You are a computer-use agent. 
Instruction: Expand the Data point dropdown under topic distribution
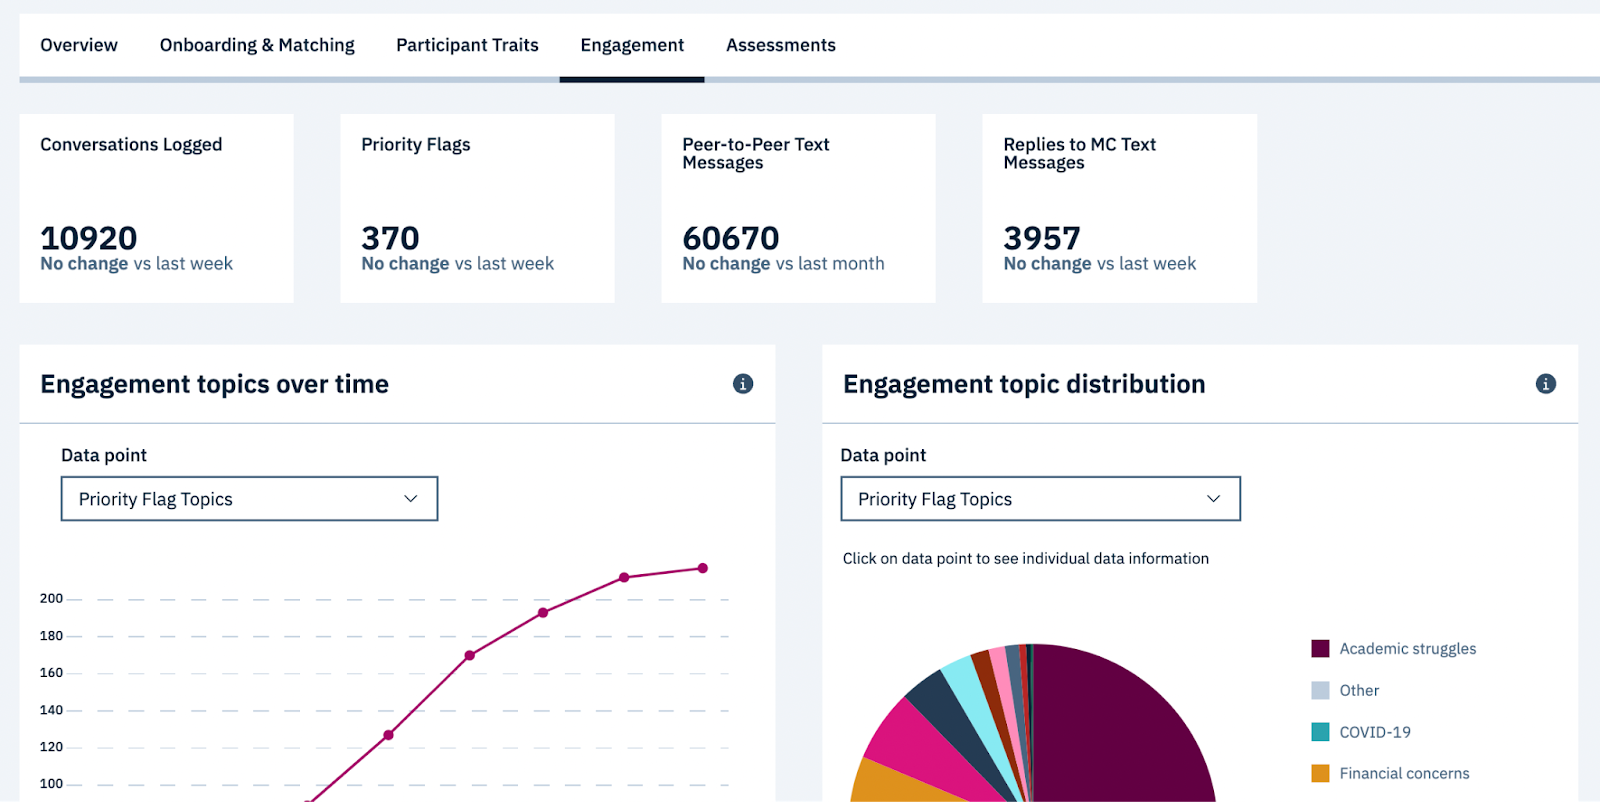pos(1040,499)
